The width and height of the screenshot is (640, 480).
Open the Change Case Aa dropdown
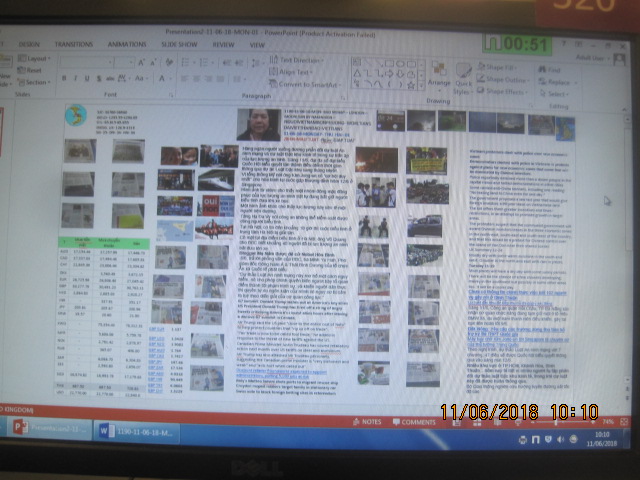point(141,78)
